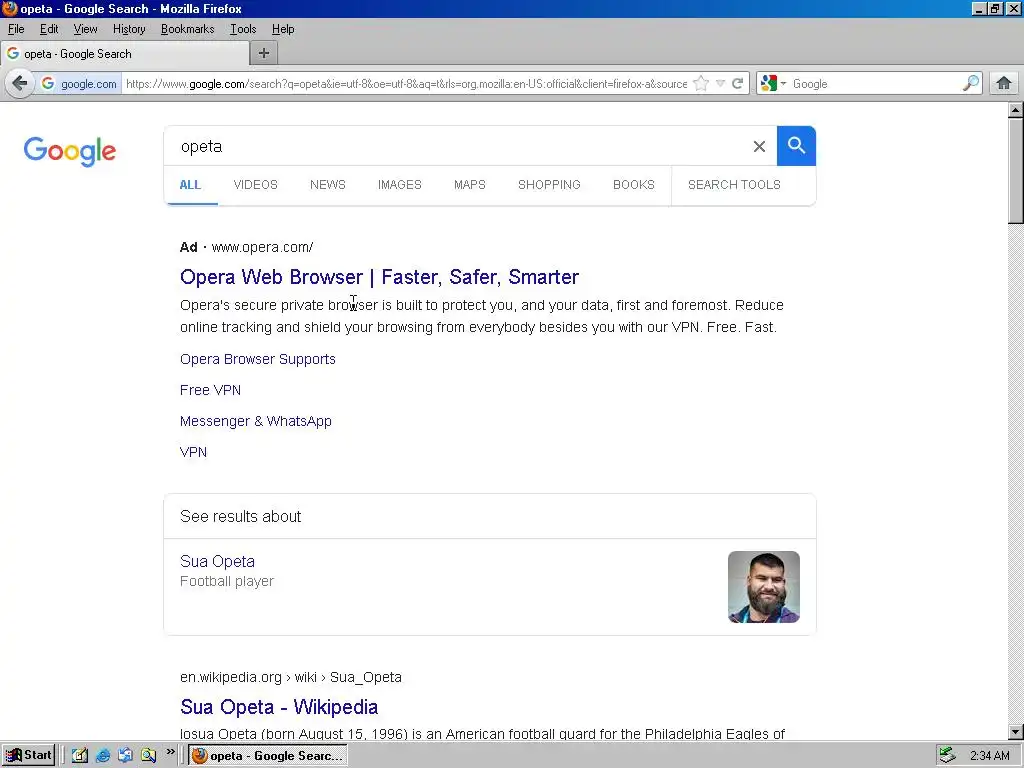Open the Windows Start button
The image size is (1024, 768).
[x=29, y=756]
